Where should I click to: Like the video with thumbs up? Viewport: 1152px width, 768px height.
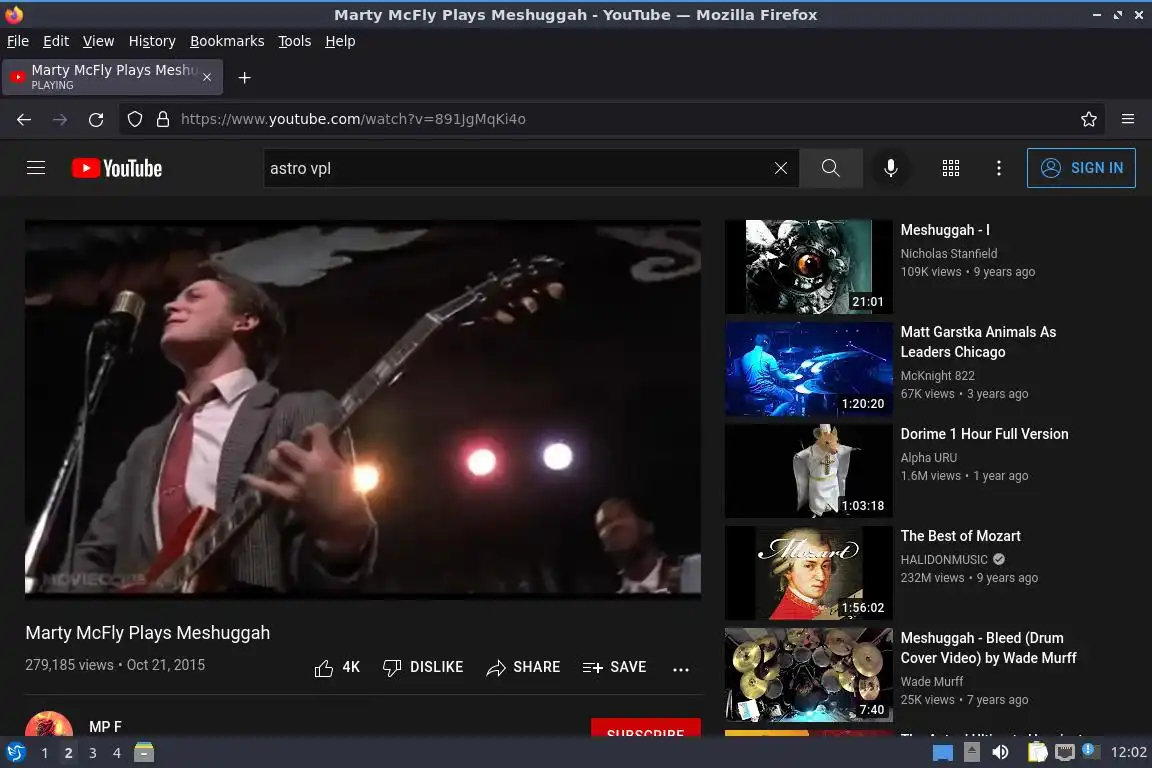pos(337,667)
